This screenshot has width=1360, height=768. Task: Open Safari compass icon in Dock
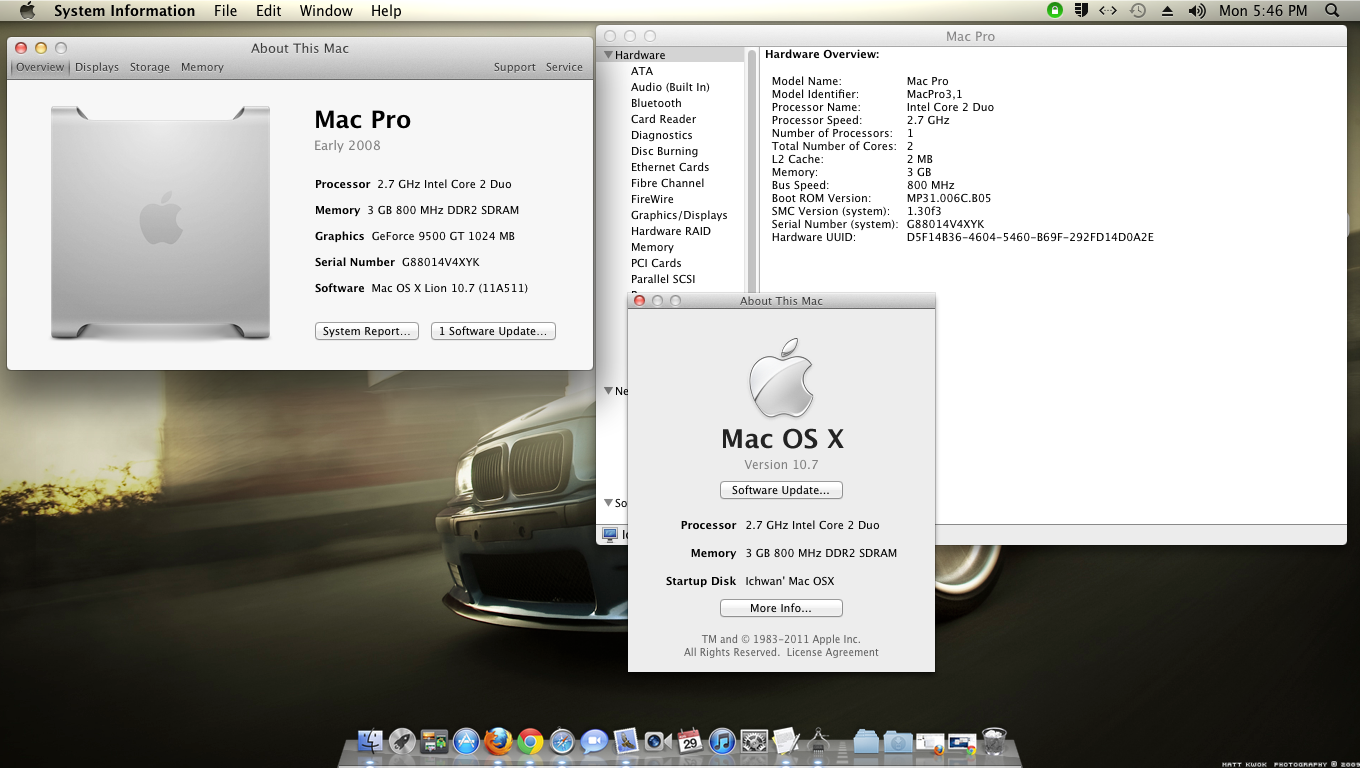tap(562, 741)
